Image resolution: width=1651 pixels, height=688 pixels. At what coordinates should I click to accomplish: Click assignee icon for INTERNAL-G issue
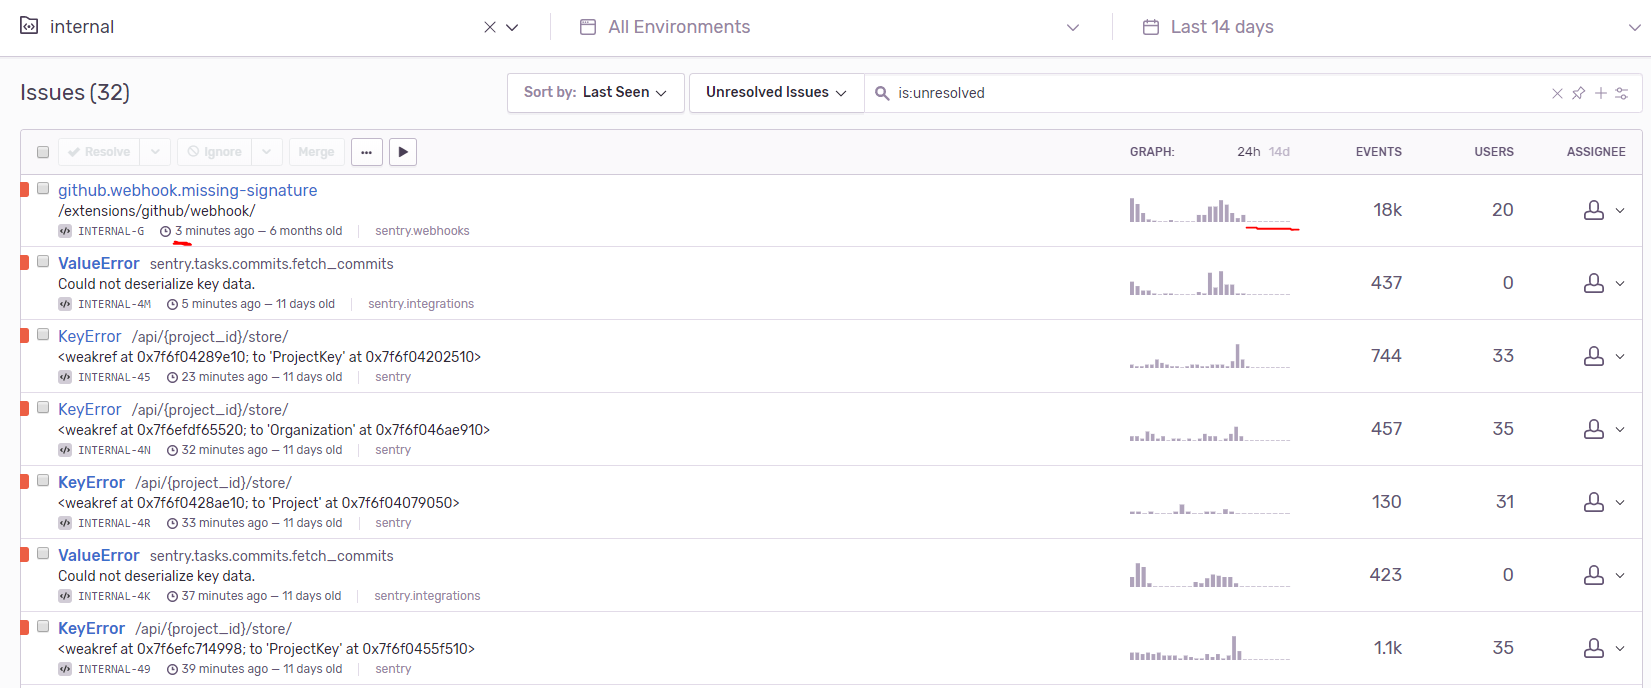(1594, 210)
